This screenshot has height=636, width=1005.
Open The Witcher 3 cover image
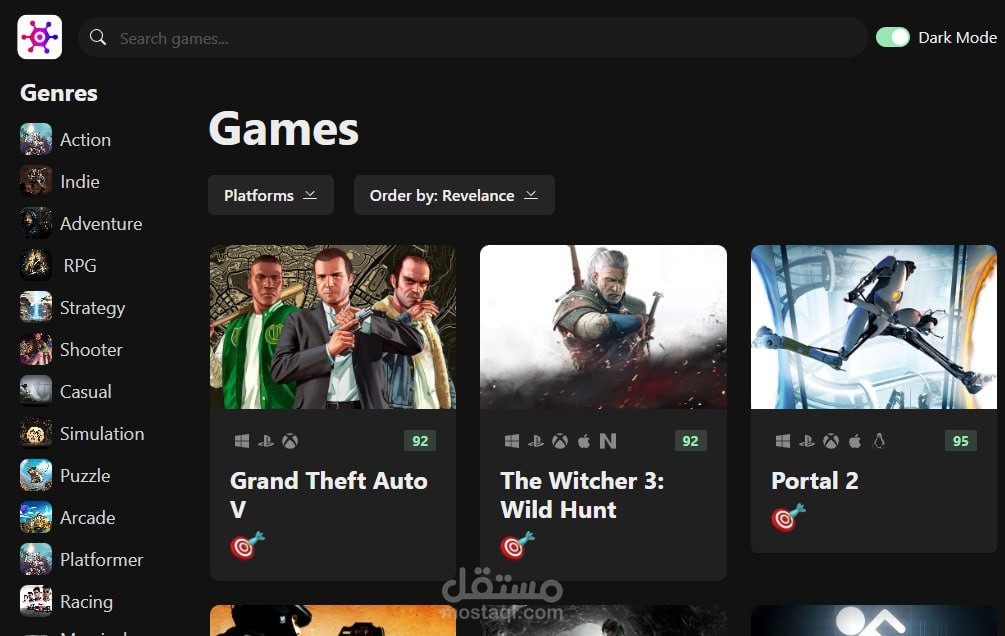point(603,327)
